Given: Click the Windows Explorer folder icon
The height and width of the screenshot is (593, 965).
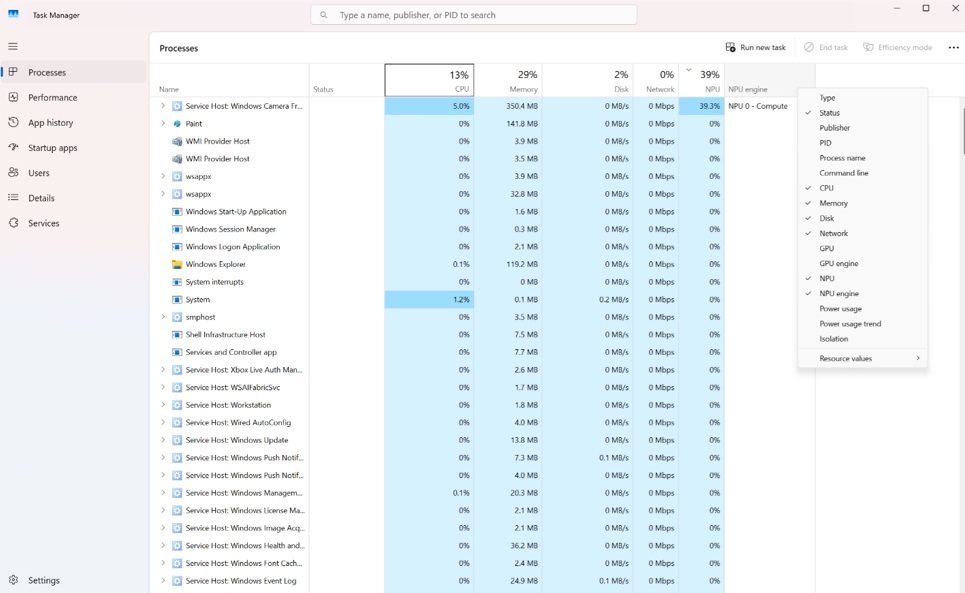Looking at the screenshot, I should (177, 265).
